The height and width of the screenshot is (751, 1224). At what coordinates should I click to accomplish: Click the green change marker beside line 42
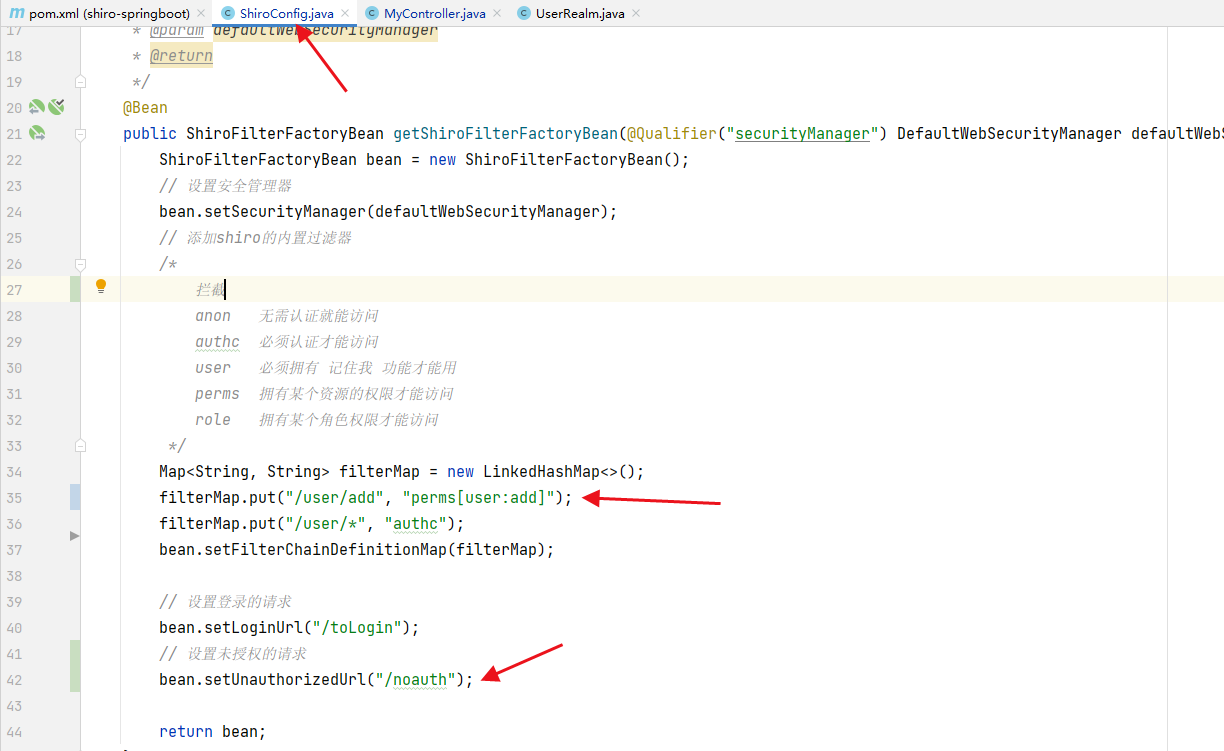click(x=75, y=667)
